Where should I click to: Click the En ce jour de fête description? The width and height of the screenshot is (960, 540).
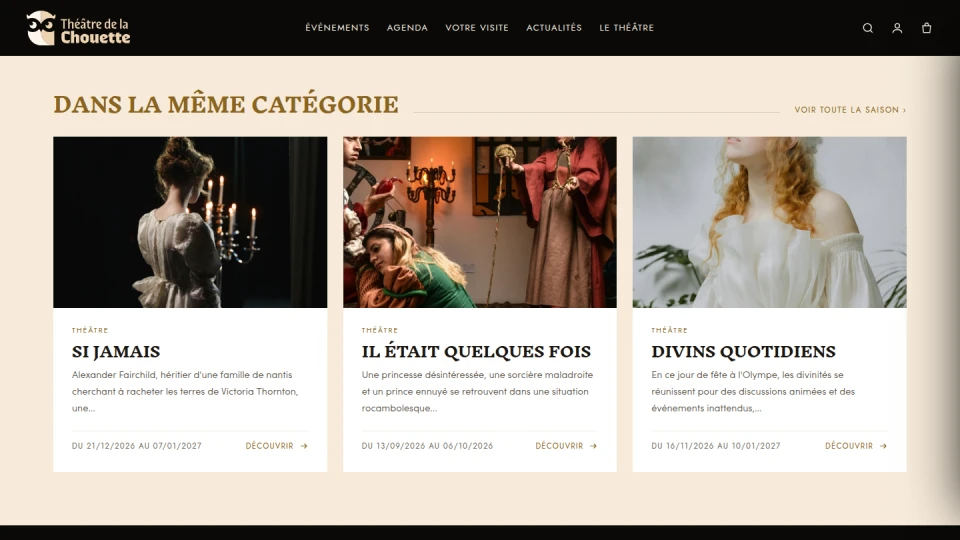click(x=753, y=391)
